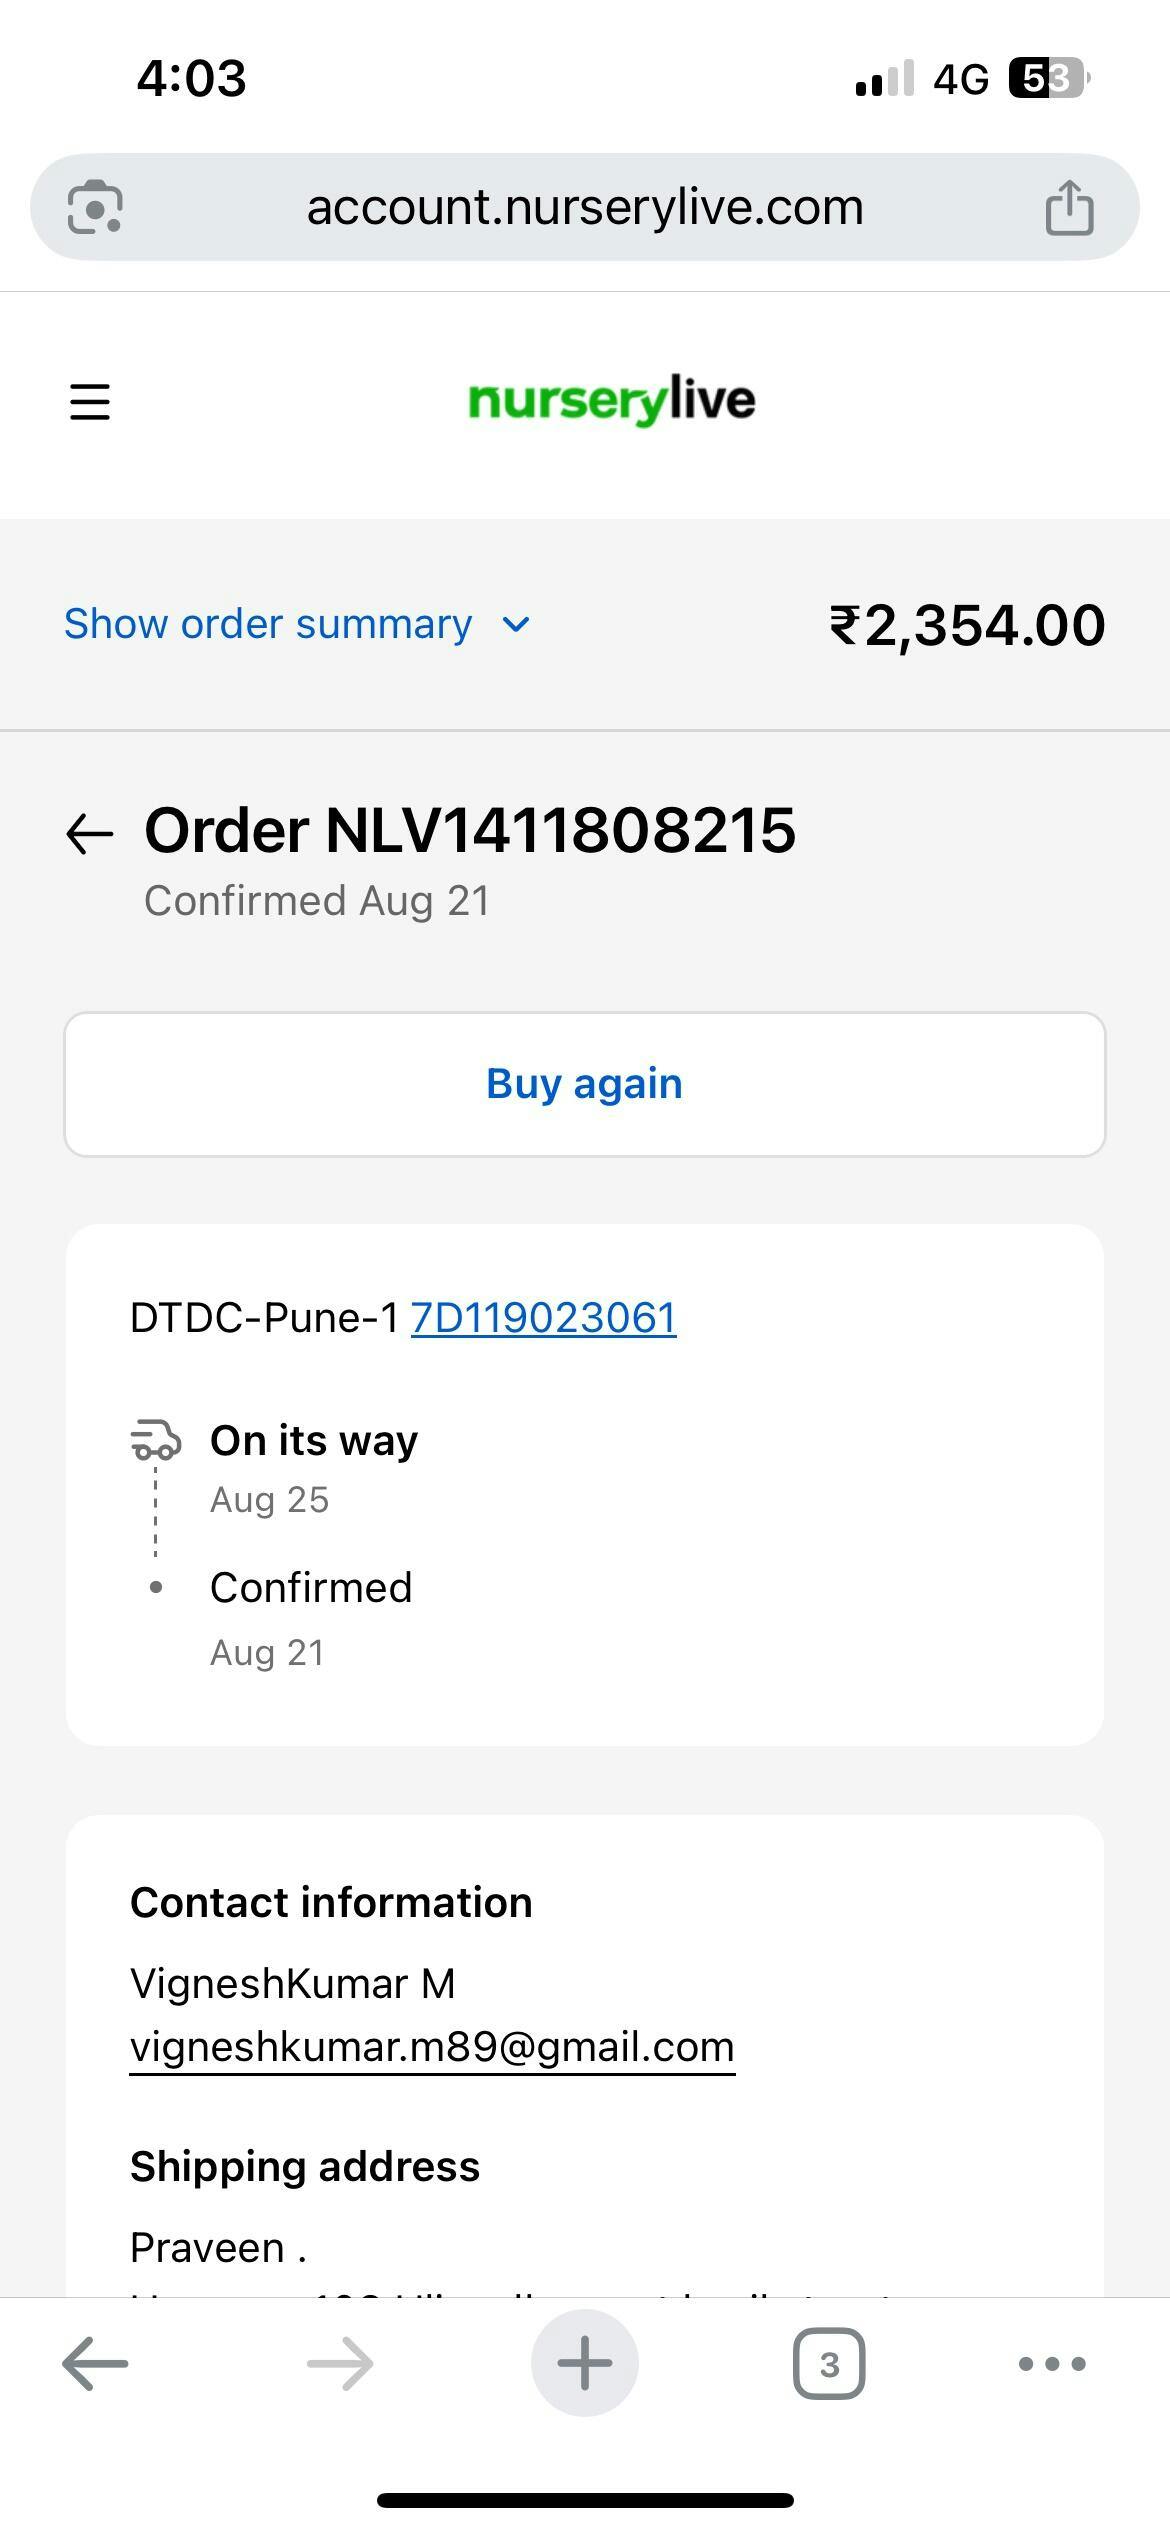Tap the Google Lens camera icon
The height and width of the screenshot is (2532, 1170).
tap(95, 207)
